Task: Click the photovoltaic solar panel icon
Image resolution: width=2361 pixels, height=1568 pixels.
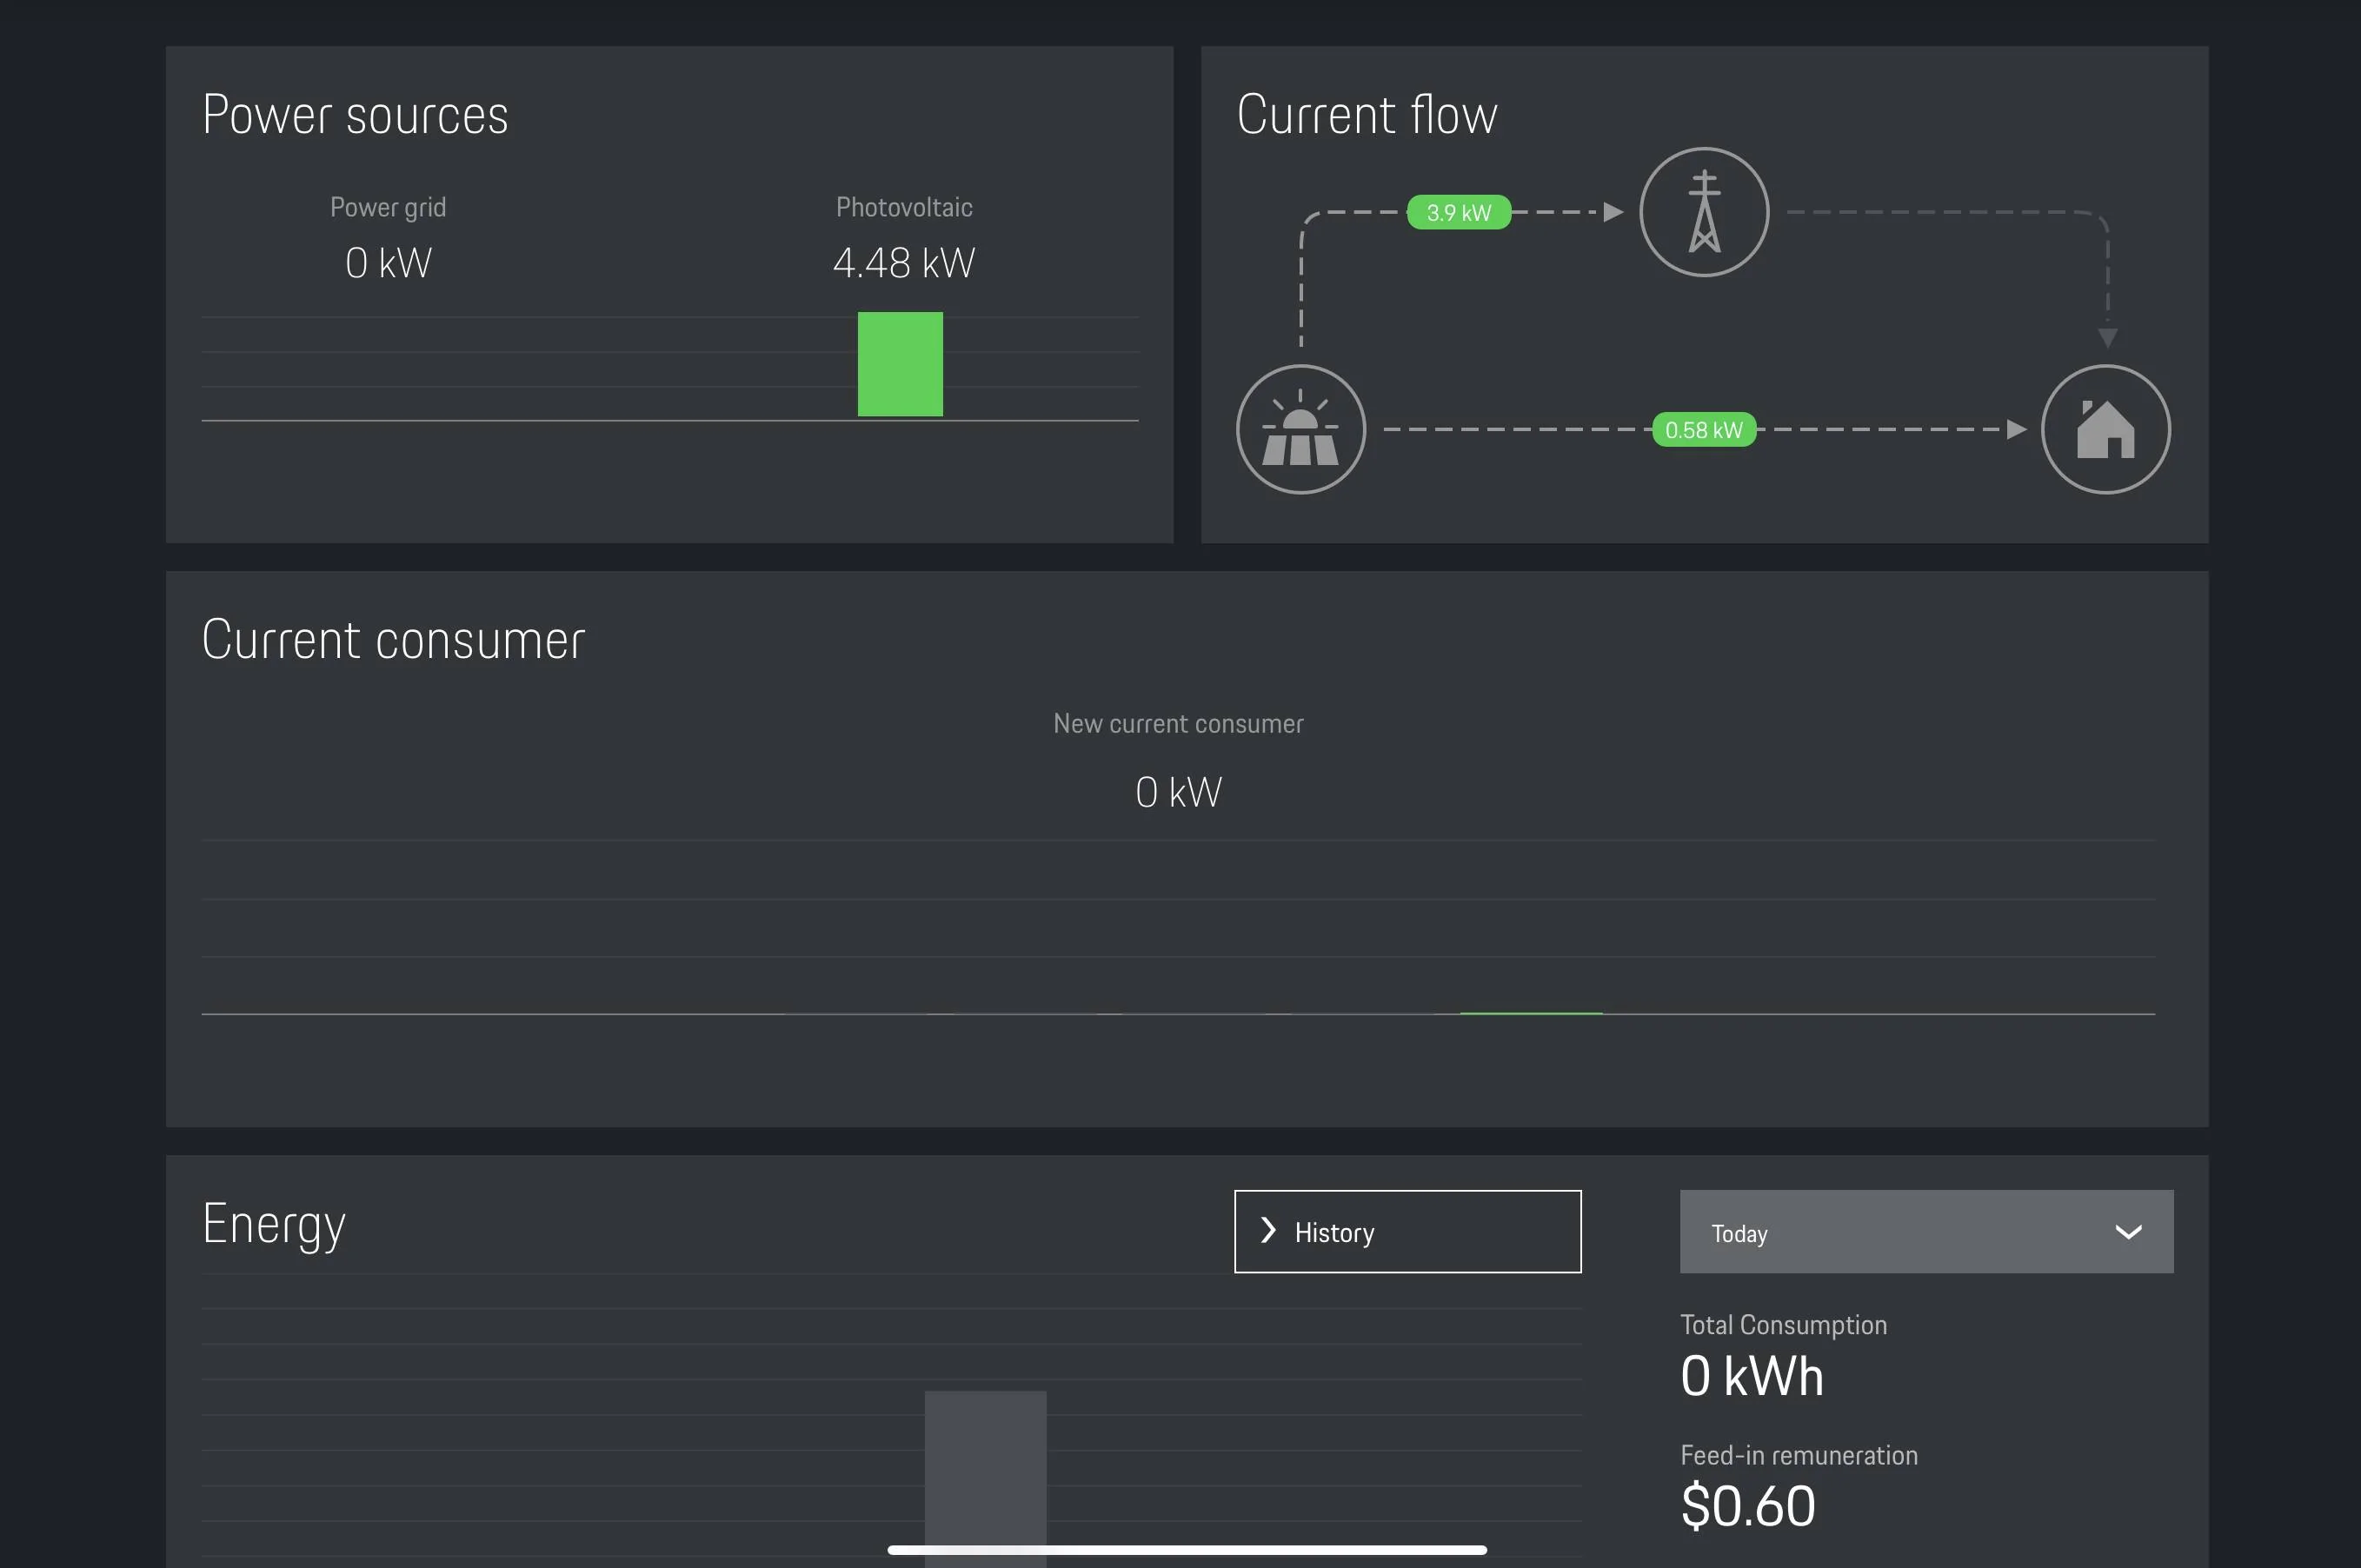Action: tap(1300, 429)
